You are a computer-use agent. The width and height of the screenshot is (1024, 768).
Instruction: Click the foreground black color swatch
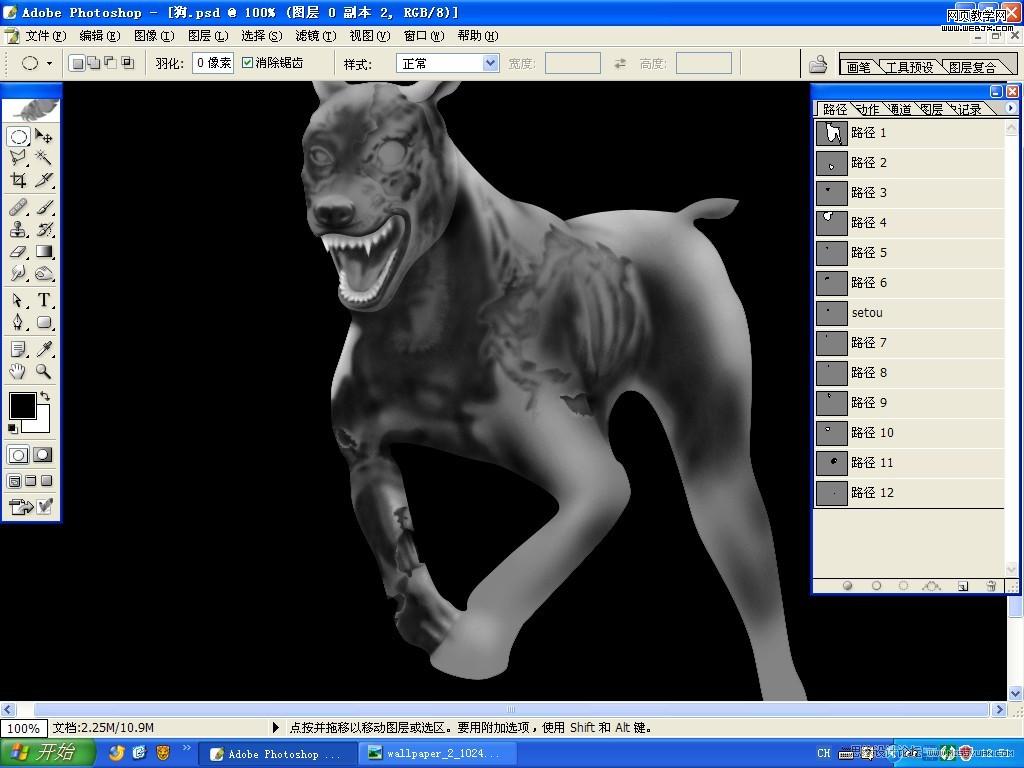[22, 405]
